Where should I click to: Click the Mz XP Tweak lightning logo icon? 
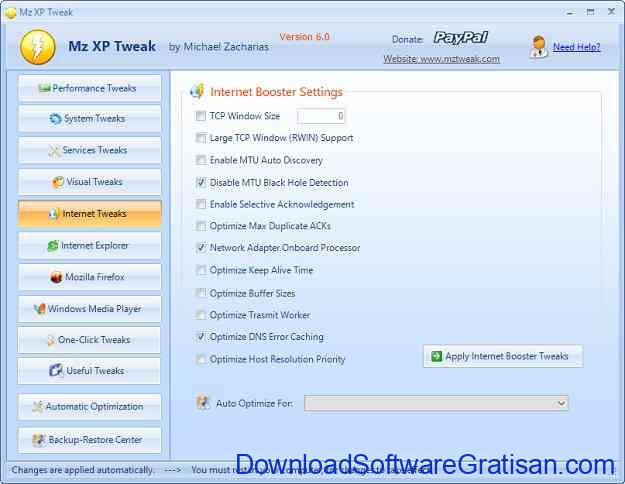coord(38,47)
